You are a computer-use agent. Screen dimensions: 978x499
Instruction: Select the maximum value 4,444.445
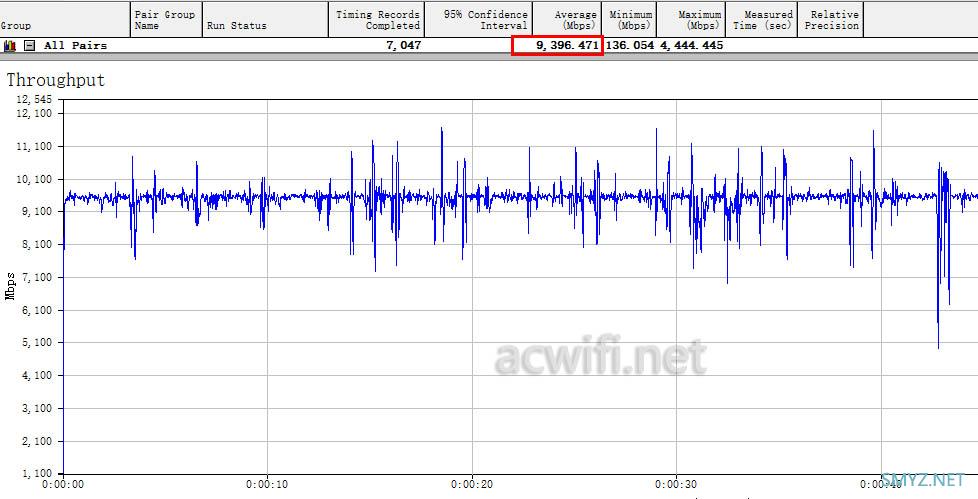[x=692, y=46]
